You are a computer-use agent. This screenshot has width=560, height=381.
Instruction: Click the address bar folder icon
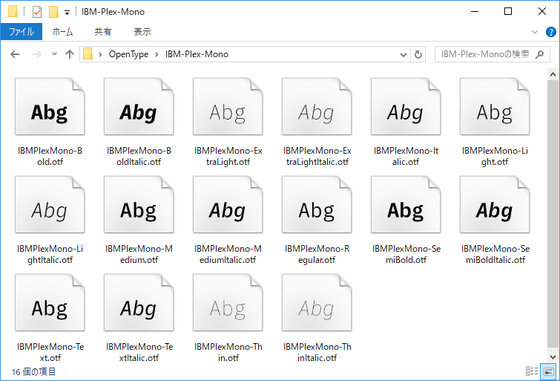tap(88, 54)
